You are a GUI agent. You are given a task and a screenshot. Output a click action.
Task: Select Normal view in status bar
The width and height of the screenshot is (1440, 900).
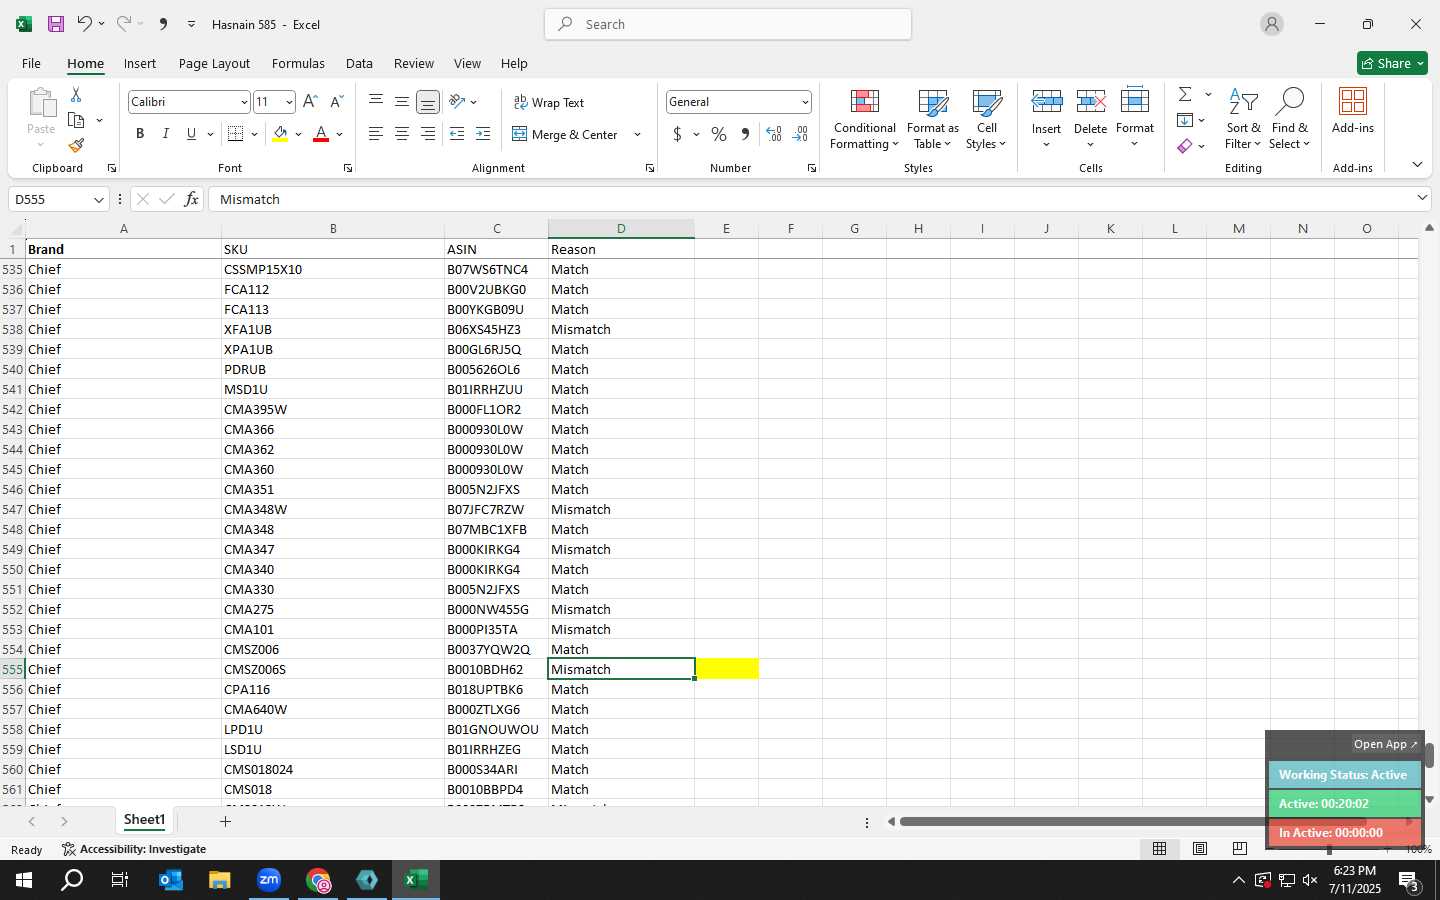pyautogui.click(x=1160, y=848)
